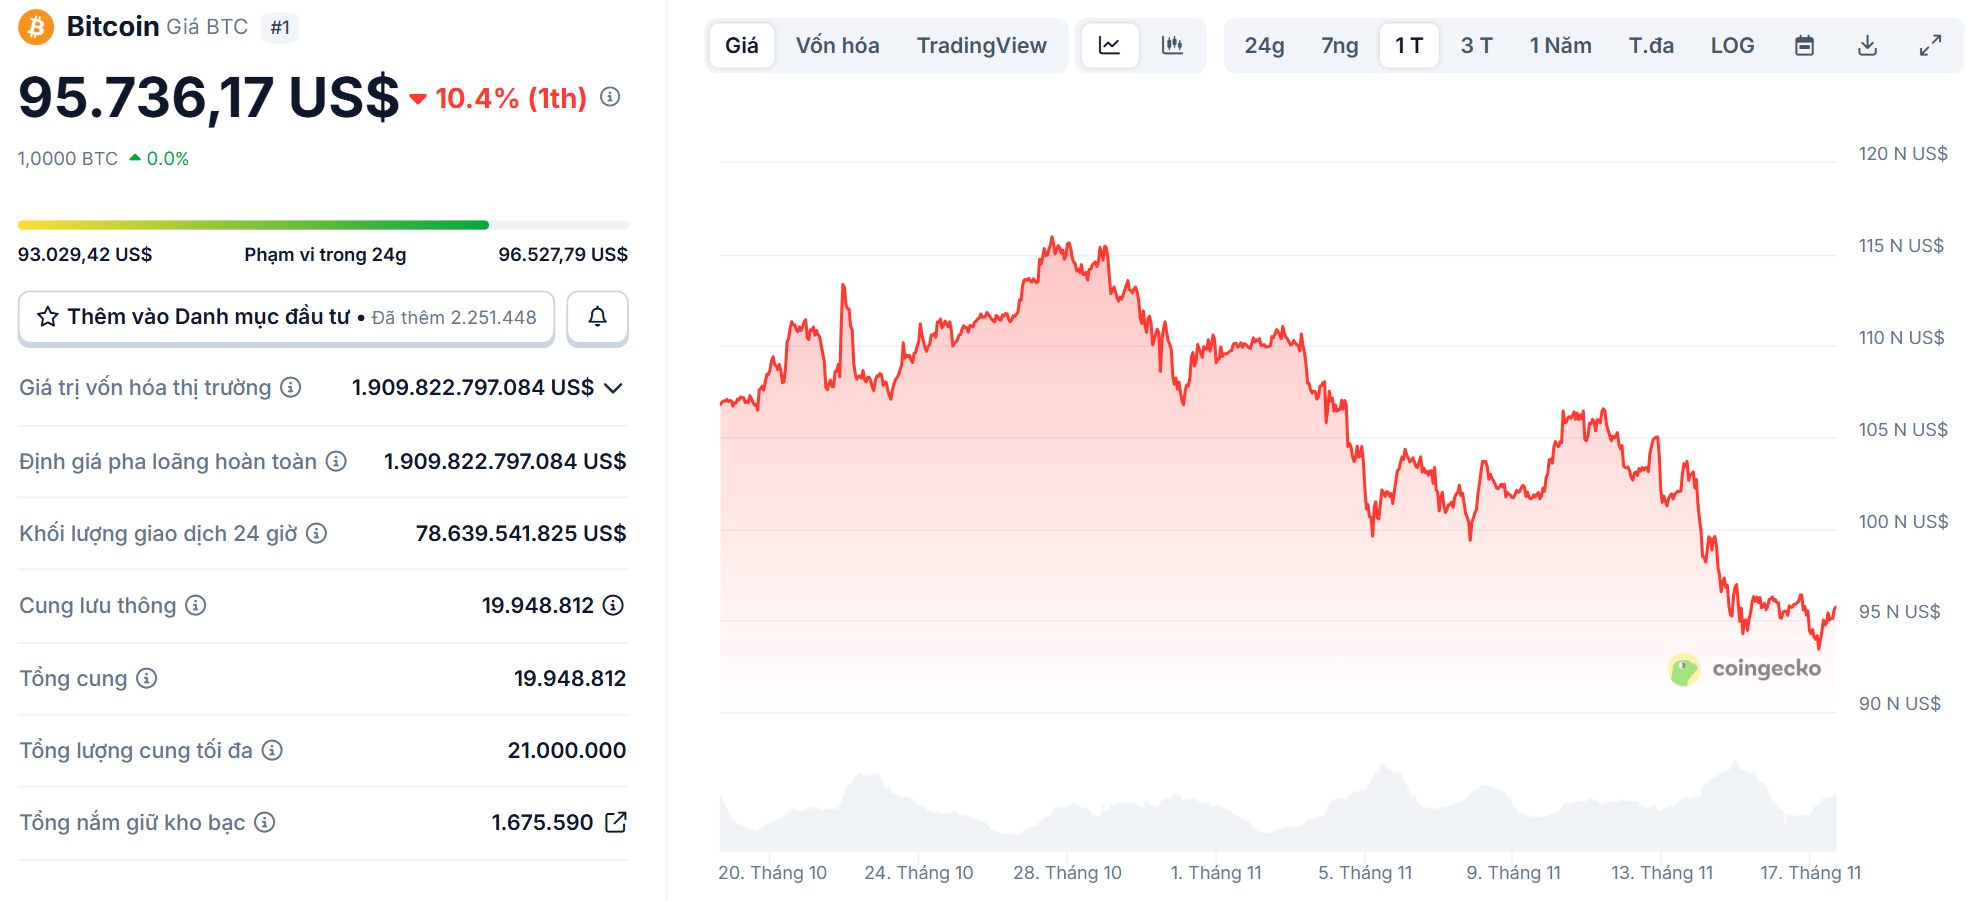Toggle the 24g time range
This screenshot has width=1971, height=901.
click(x=1263, y=45)
